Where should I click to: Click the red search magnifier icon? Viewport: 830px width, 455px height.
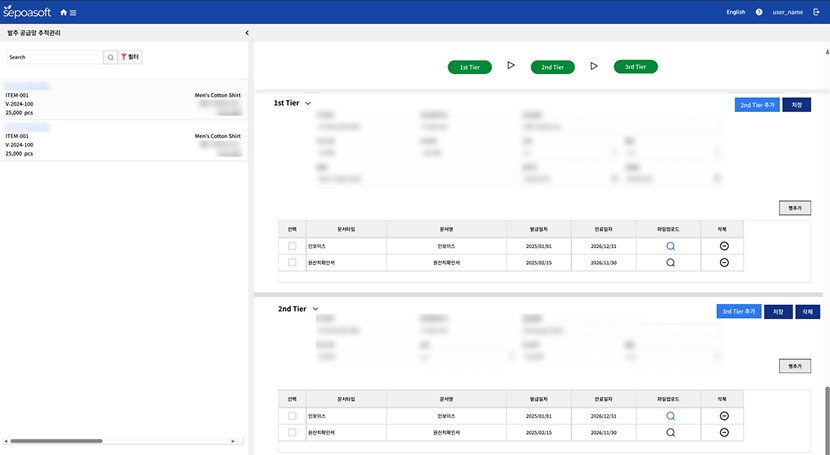[x=110, y=58]
